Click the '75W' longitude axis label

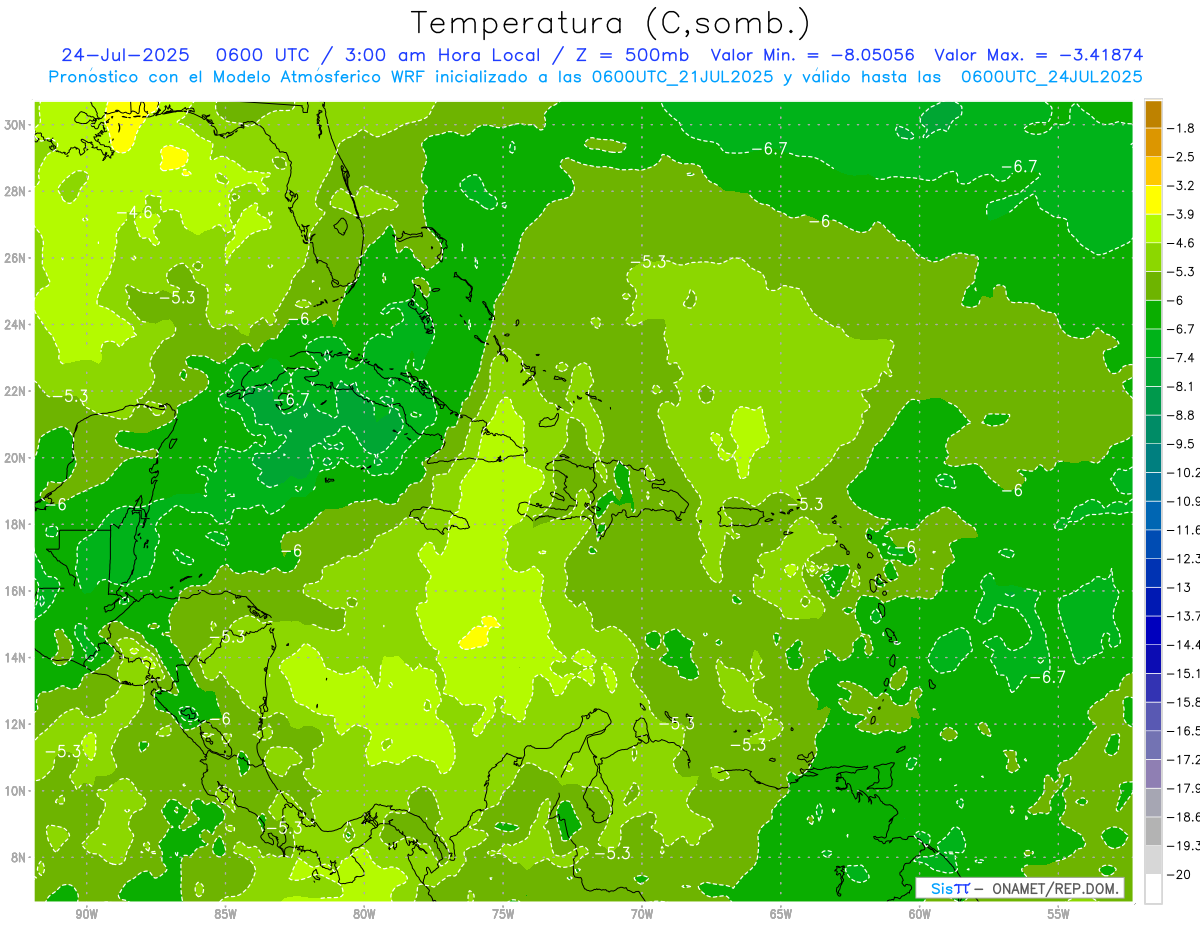coord(503,915)
